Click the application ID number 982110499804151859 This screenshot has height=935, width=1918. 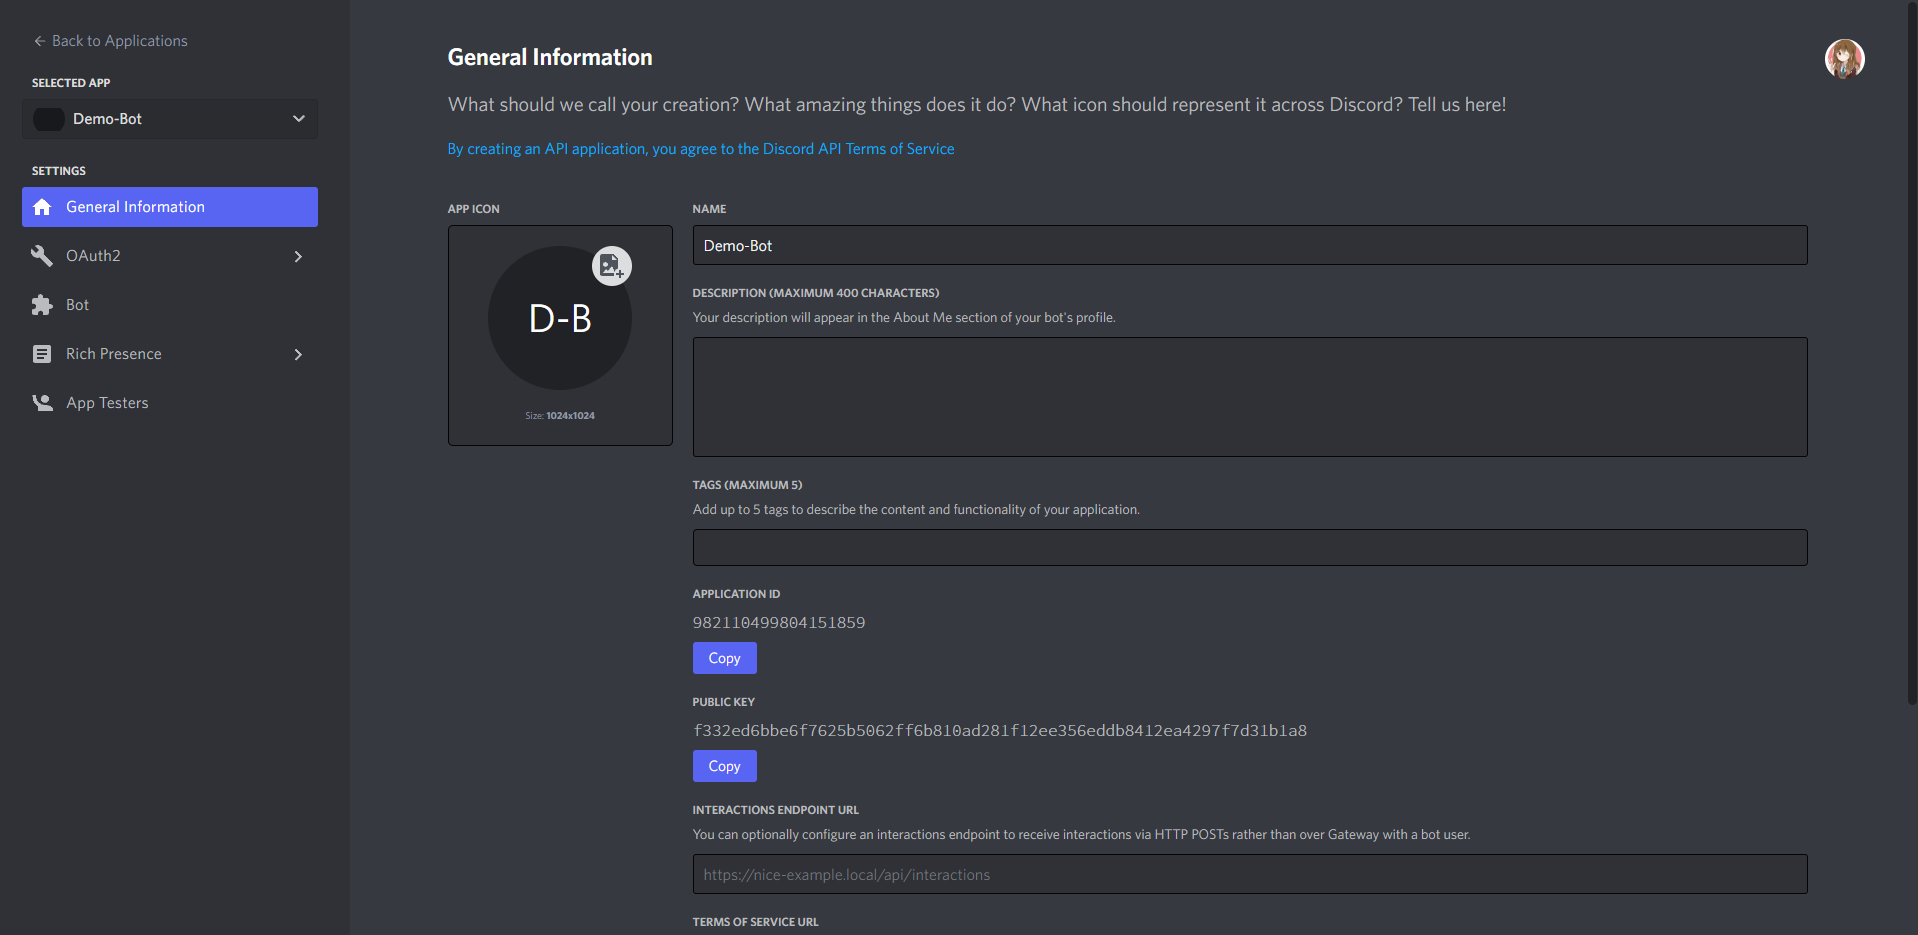point(779,623)
